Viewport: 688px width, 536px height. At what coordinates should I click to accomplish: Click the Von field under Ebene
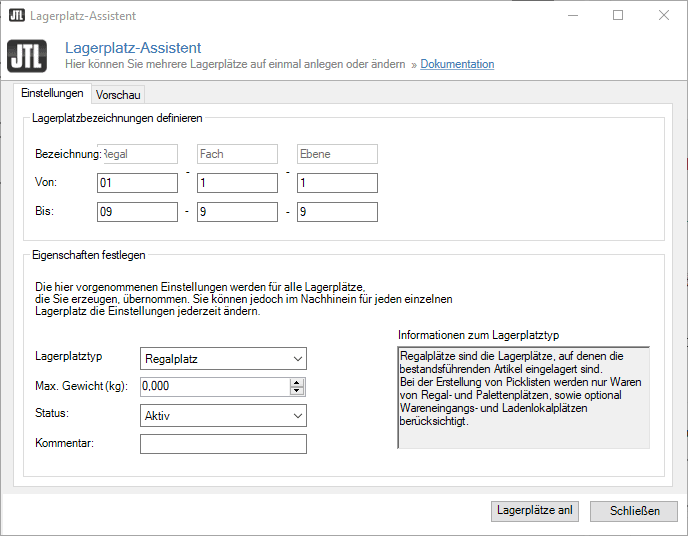point(337,183)
